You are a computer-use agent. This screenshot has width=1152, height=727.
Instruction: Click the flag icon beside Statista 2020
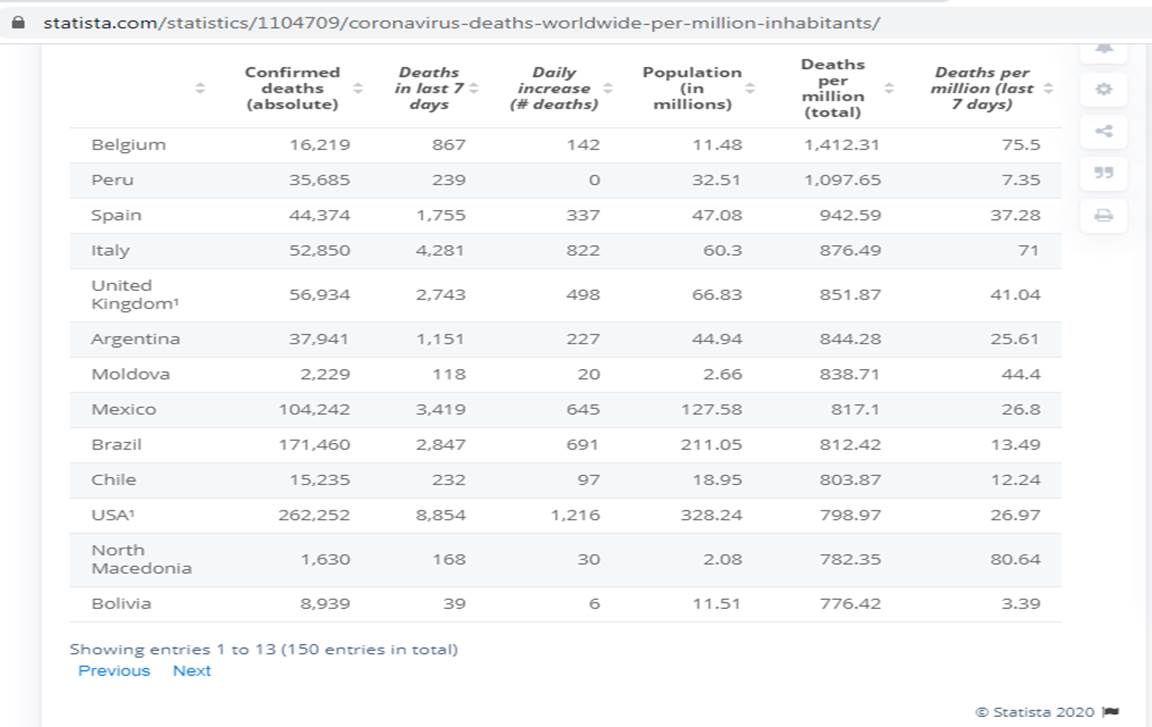coord(1110,712)
